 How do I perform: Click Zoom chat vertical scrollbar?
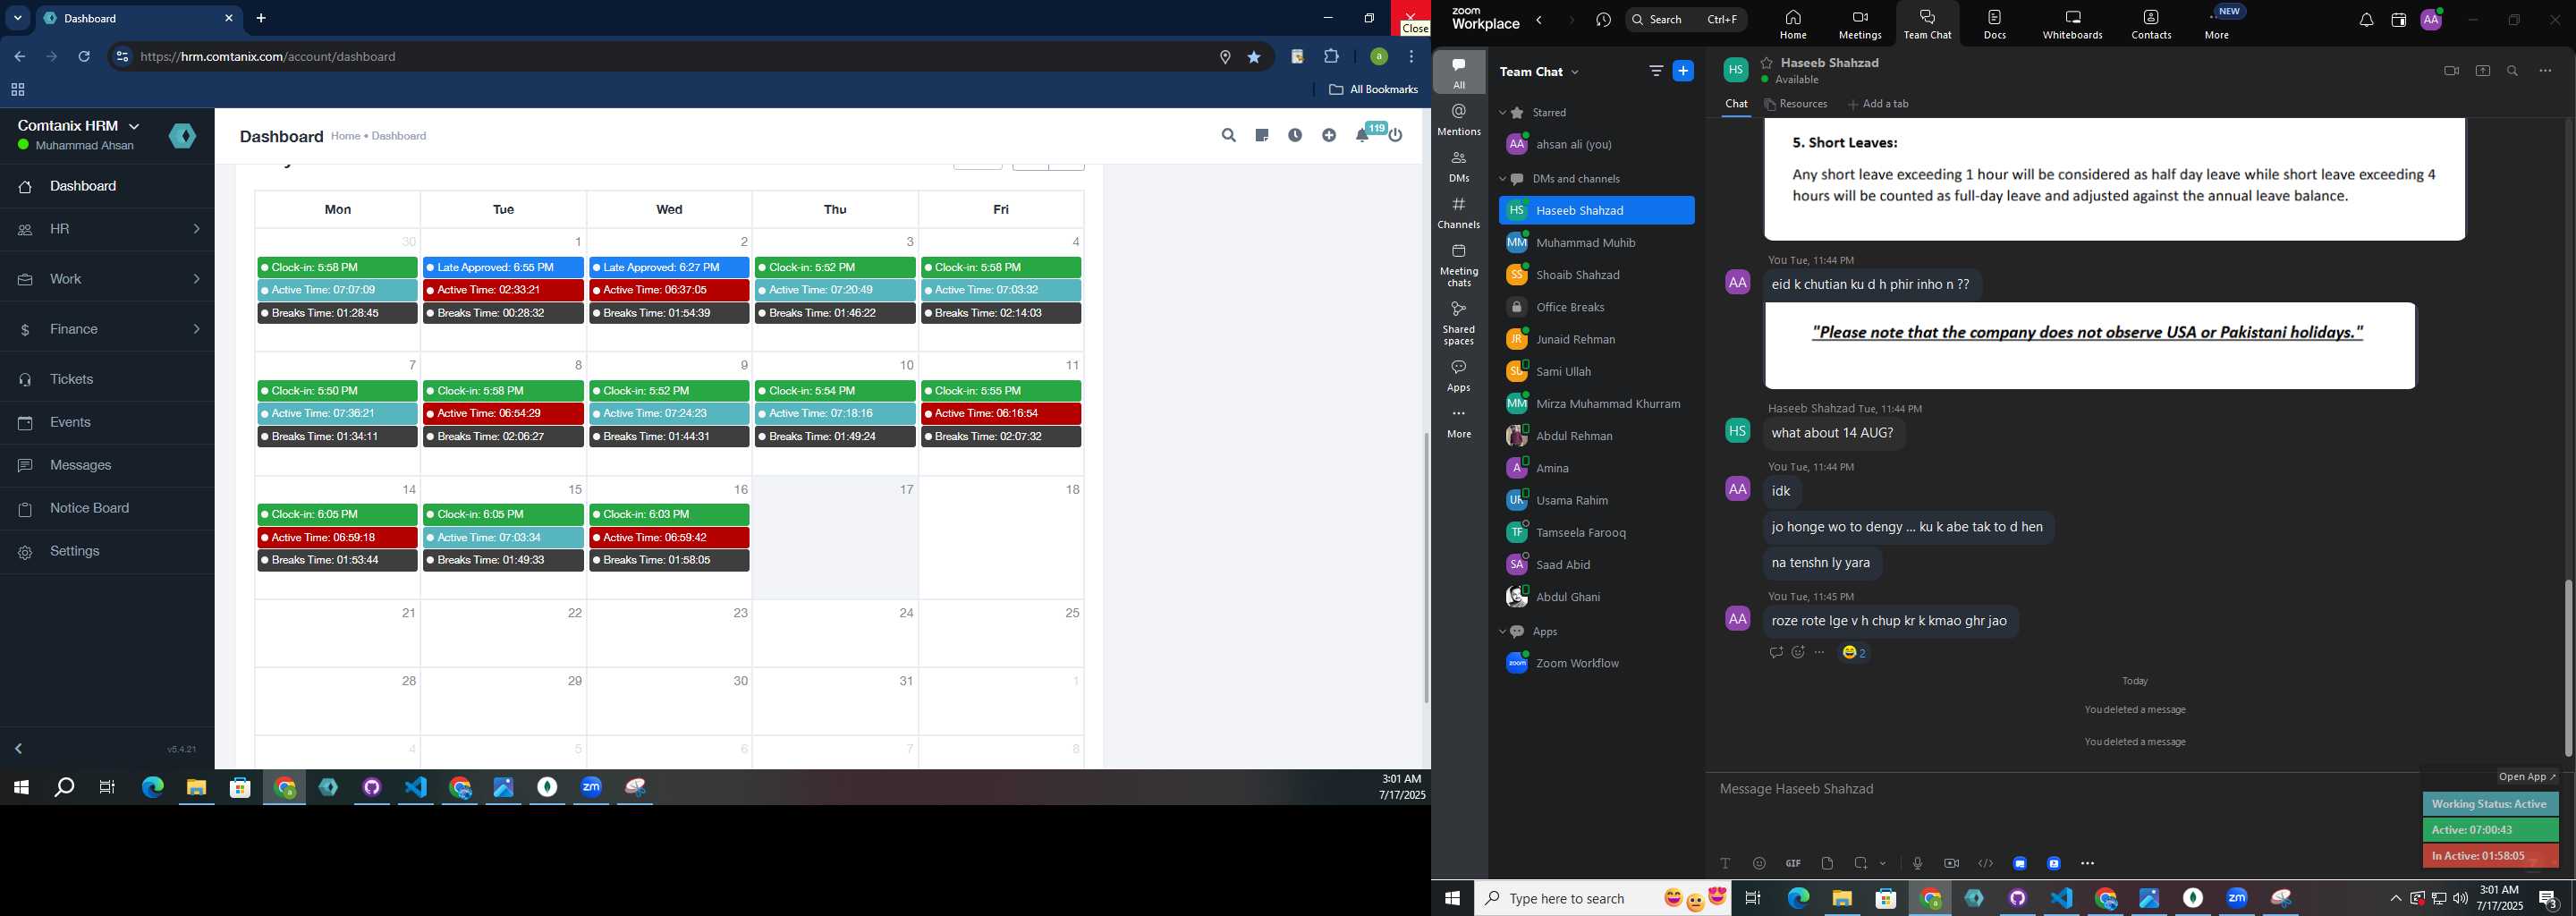click(2568, 668)
